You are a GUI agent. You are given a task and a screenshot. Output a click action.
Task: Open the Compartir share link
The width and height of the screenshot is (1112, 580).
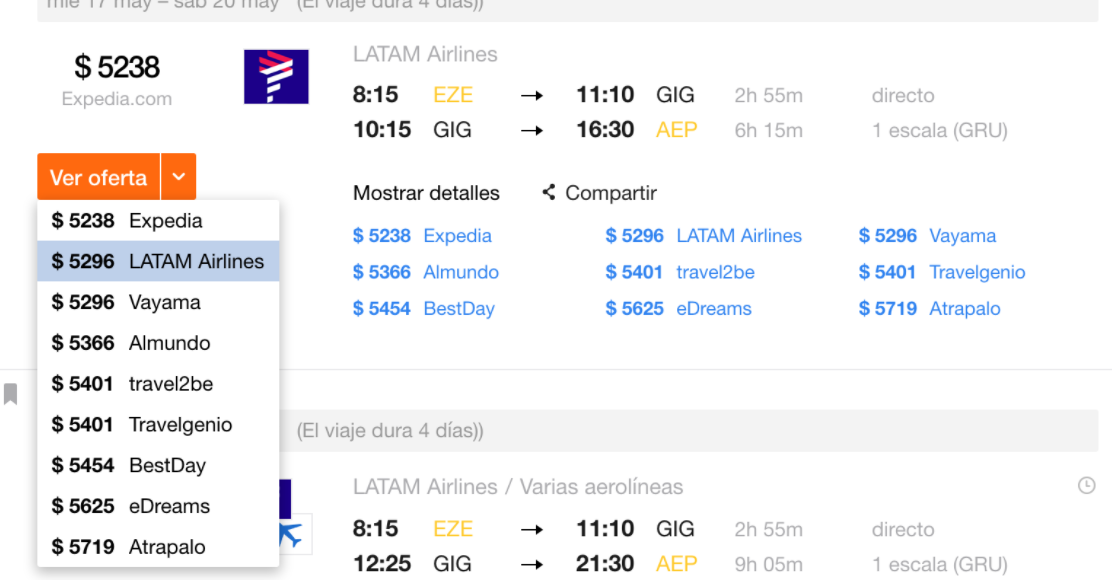pos(611,193)
